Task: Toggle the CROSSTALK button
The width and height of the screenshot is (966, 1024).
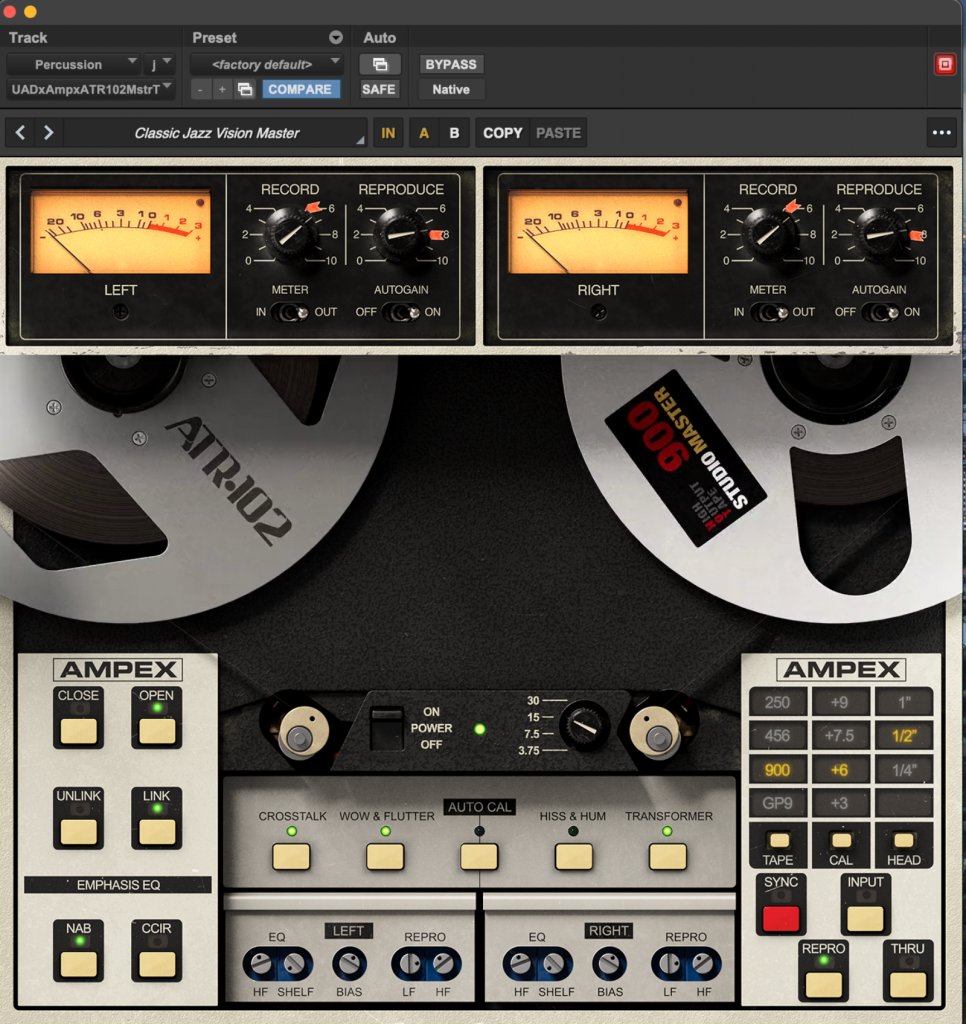Action: point(291,856)
